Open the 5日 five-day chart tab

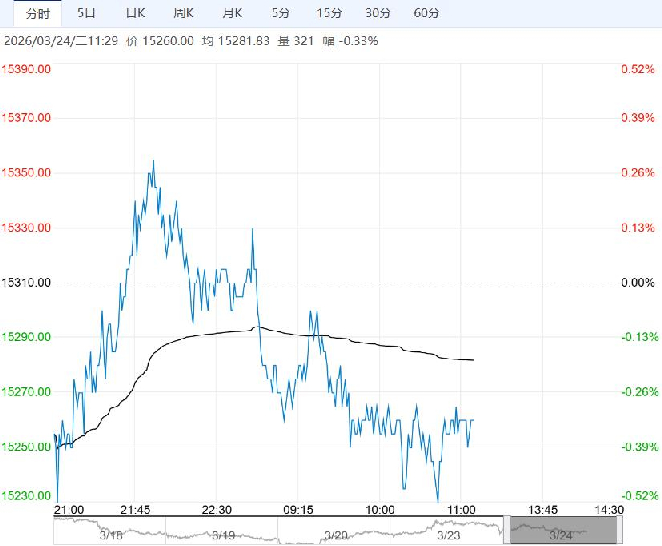coord(87,13)
